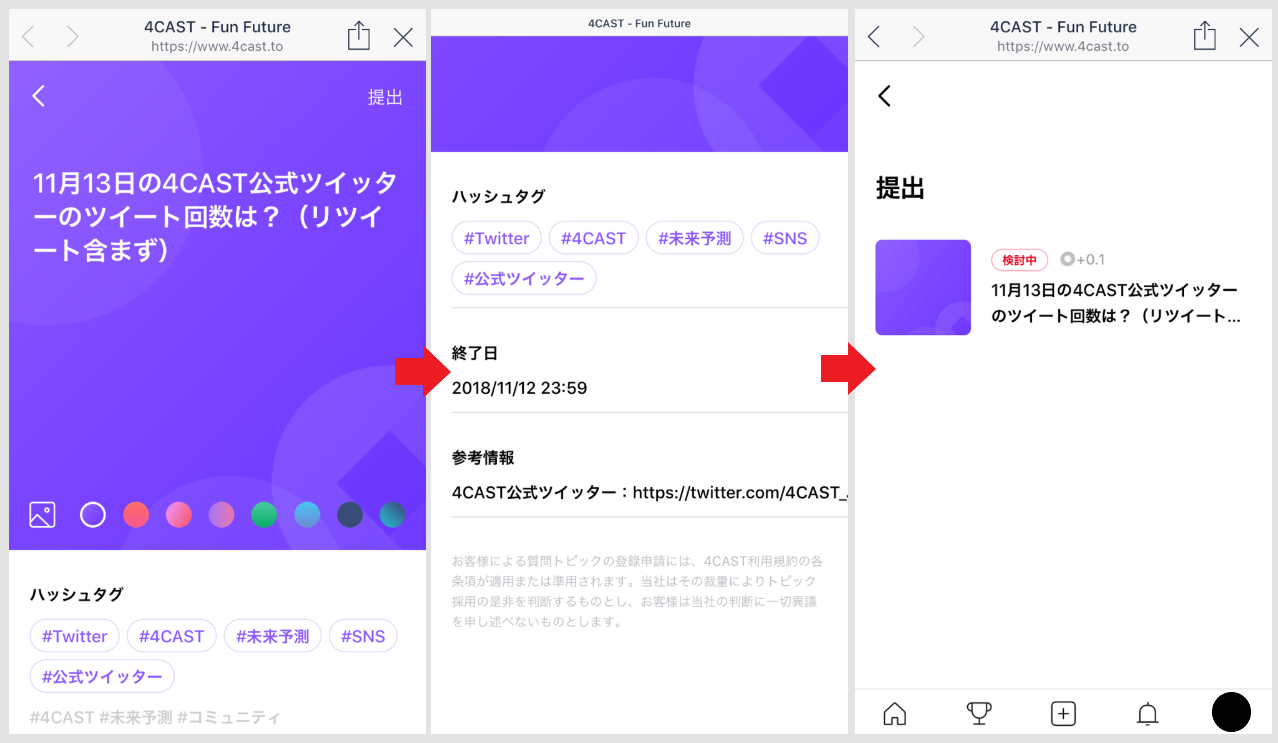Tap URL https://www.4cast.to in left screen
The width and height of the screenshot is (1278, 743).
pyautogui.click(x=217, y=46)
